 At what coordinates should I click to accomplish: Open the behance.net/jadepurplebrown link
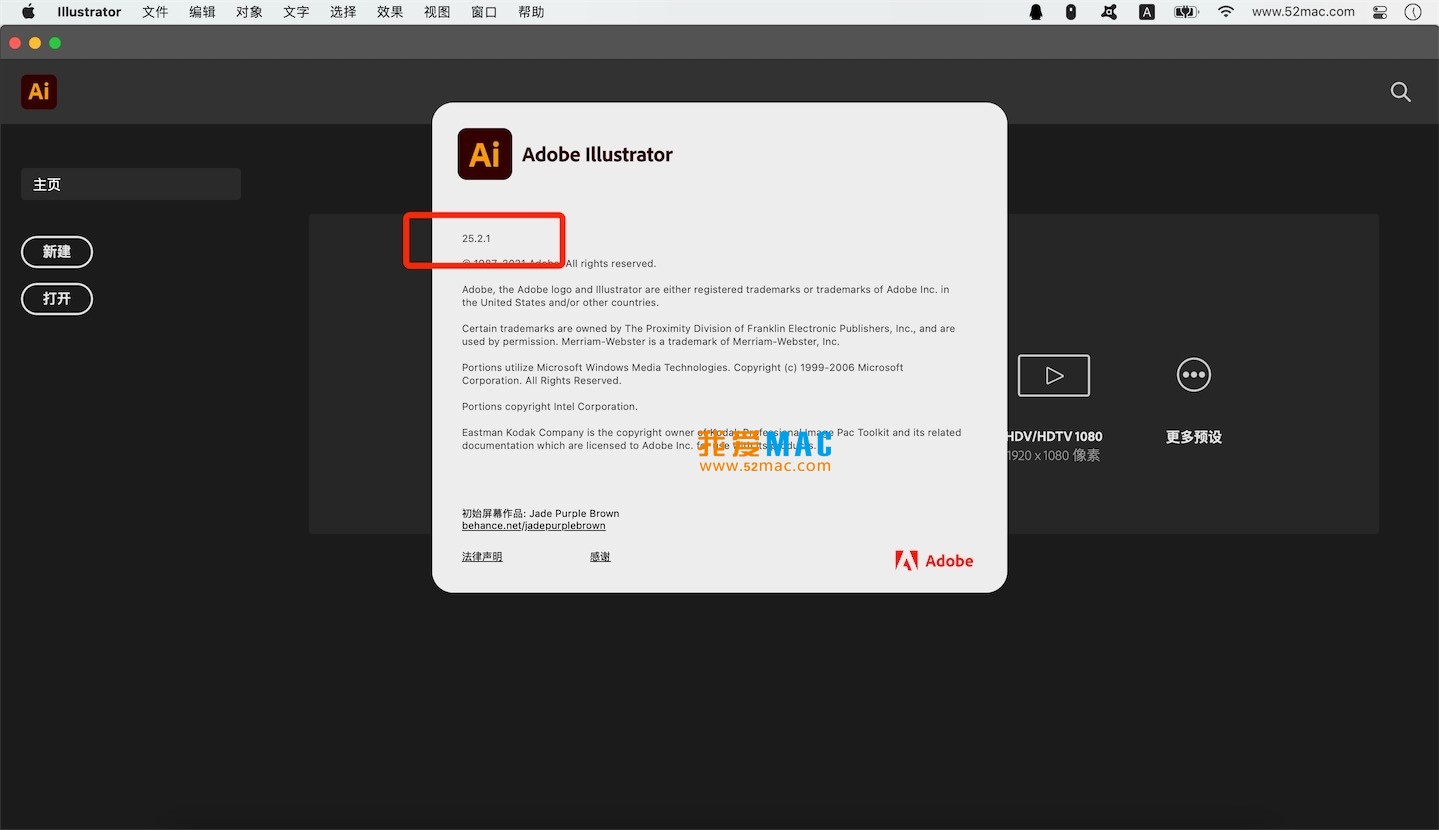pos(534,525)
